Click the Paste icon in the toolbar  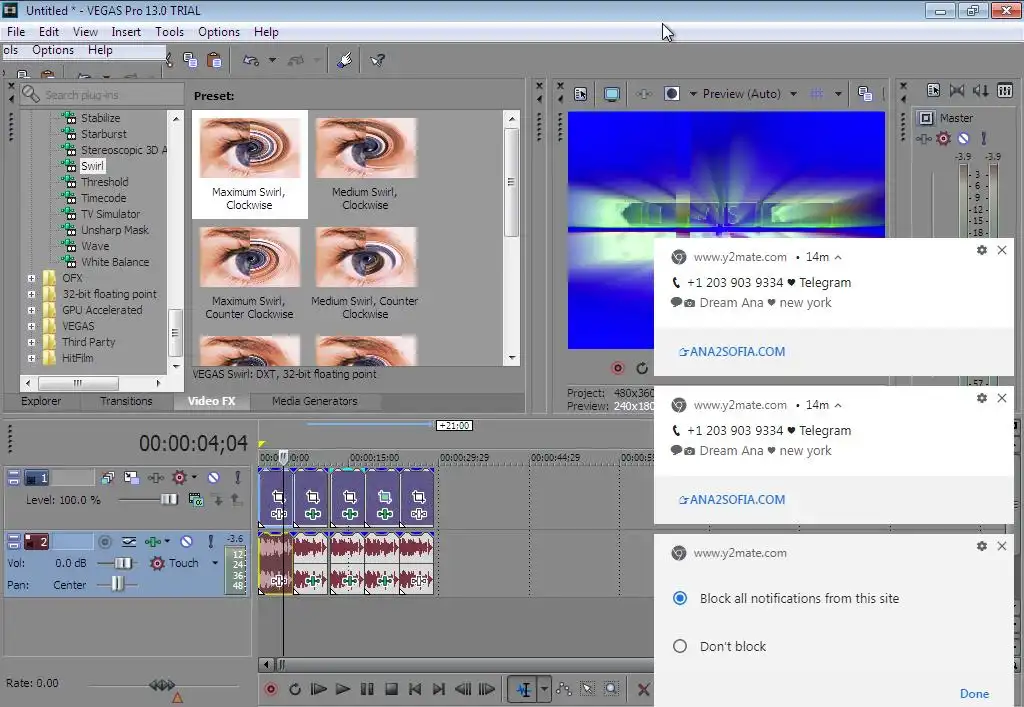coord(214,60)
